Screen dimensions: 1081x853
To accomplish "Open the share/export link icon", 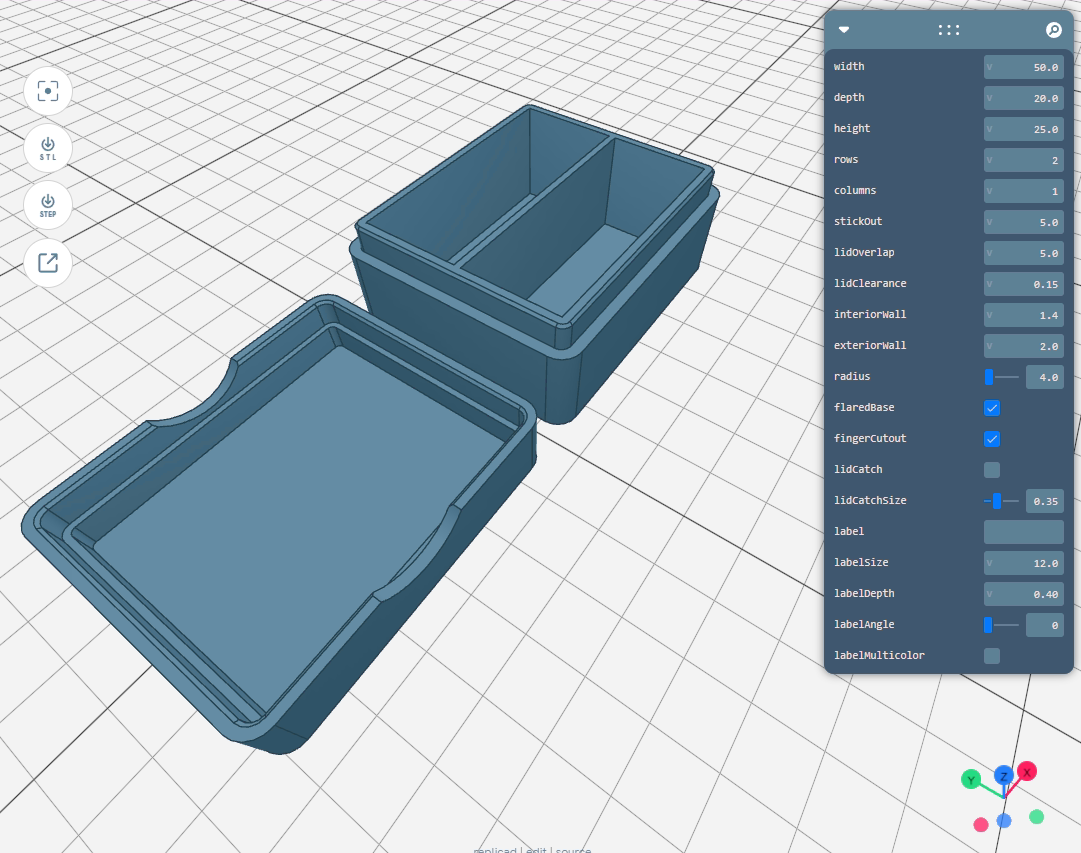I will [x=47, y=262].
